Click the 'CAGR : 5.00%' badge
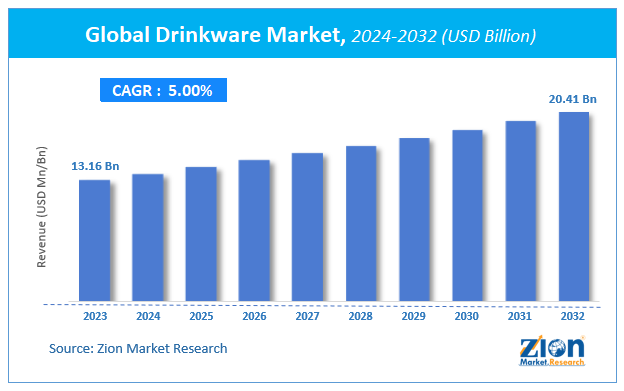Screen dimensions: 624x391 click(x=163, y=90)
